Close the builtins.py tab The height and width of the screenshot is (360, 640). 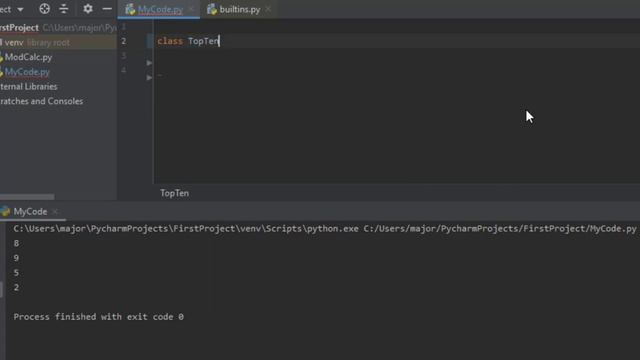pyautogui.click(x=268, y=9)
